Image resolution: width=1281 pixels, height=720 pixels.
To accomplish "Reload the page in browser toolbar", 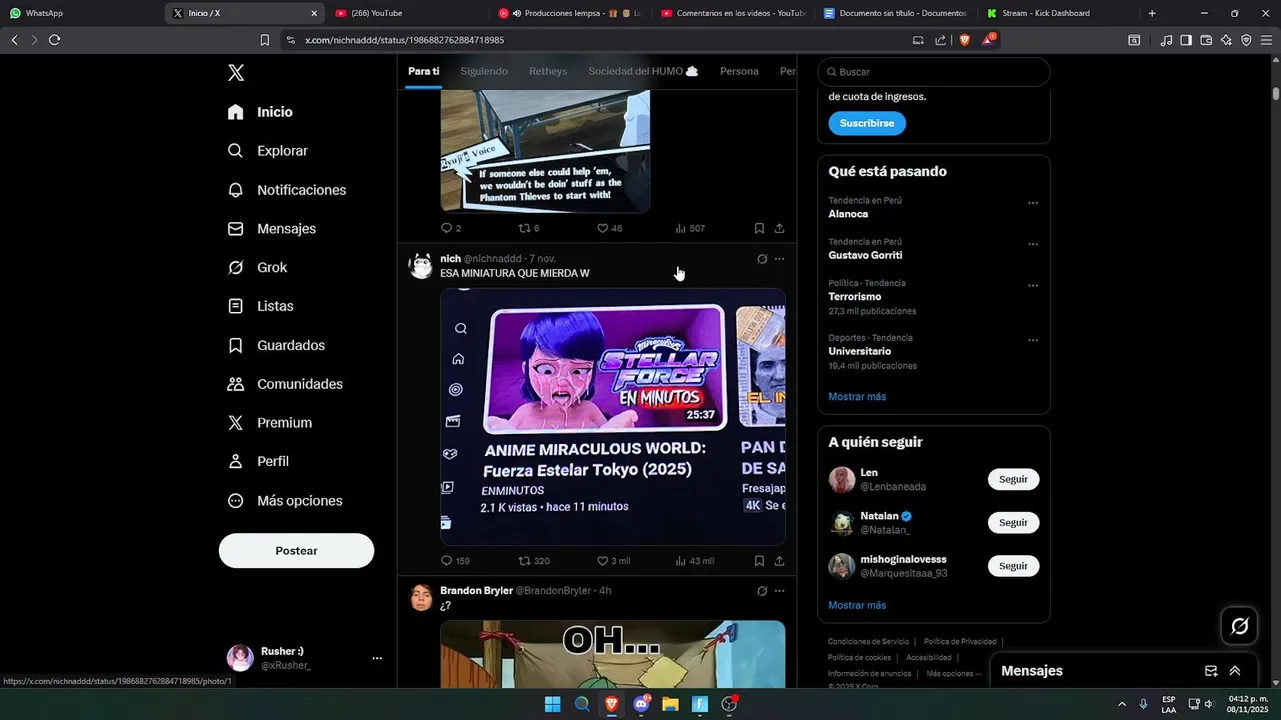I will 54,40.
